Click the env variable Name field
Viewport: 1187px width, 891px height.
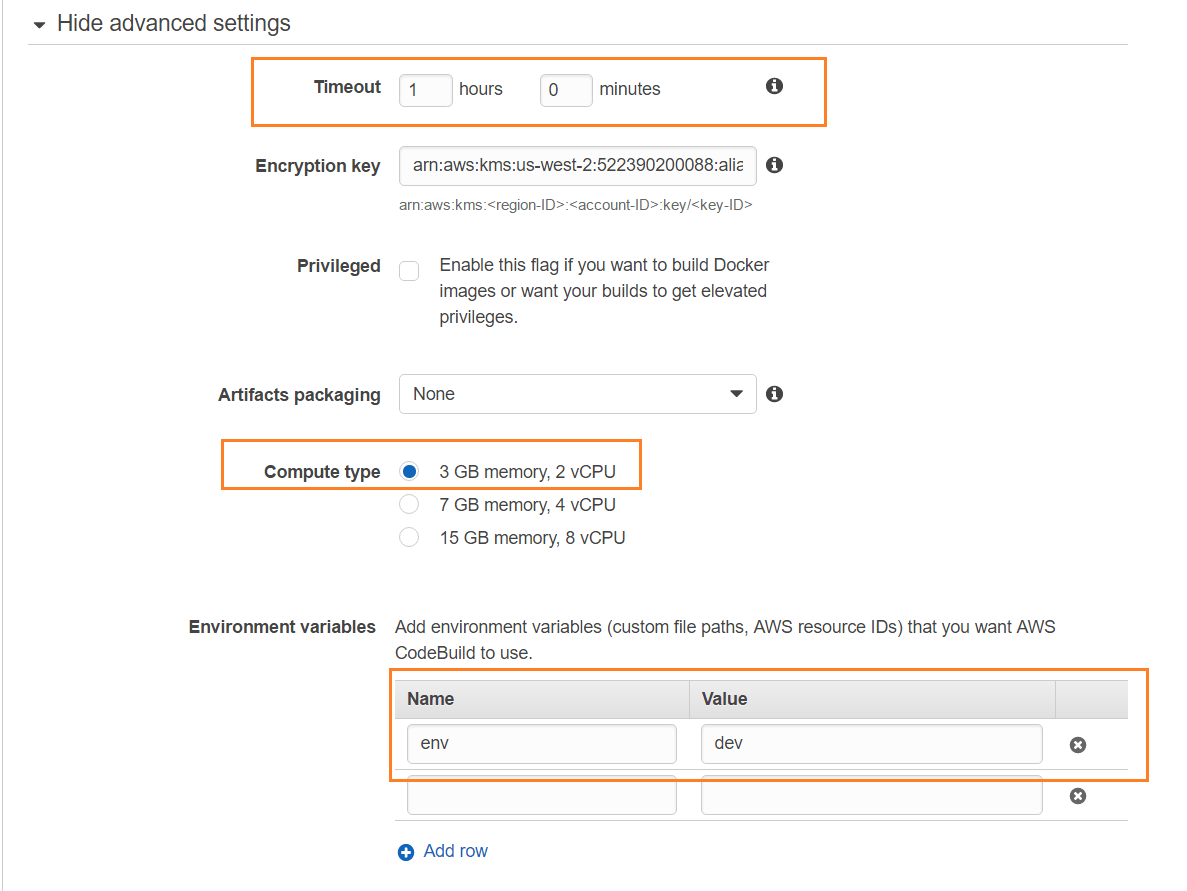click(x=541, y=744)
